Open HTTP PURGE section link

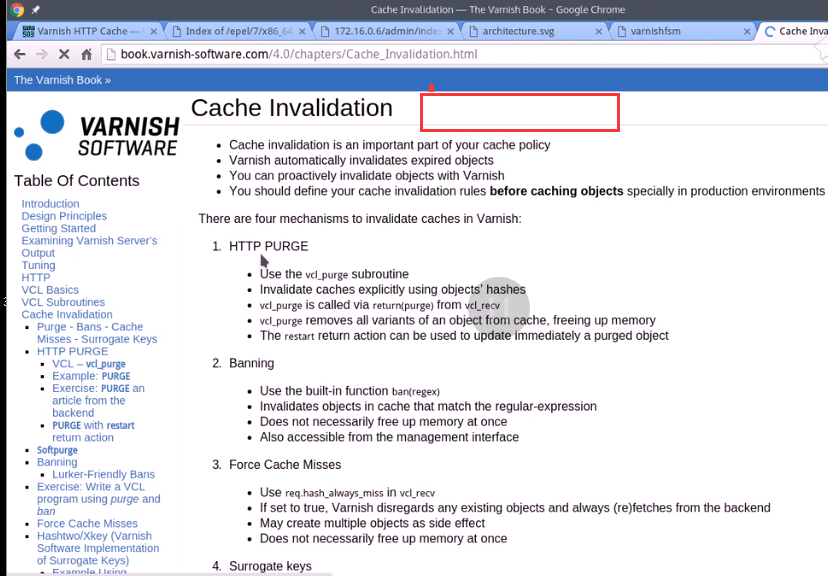72,352
